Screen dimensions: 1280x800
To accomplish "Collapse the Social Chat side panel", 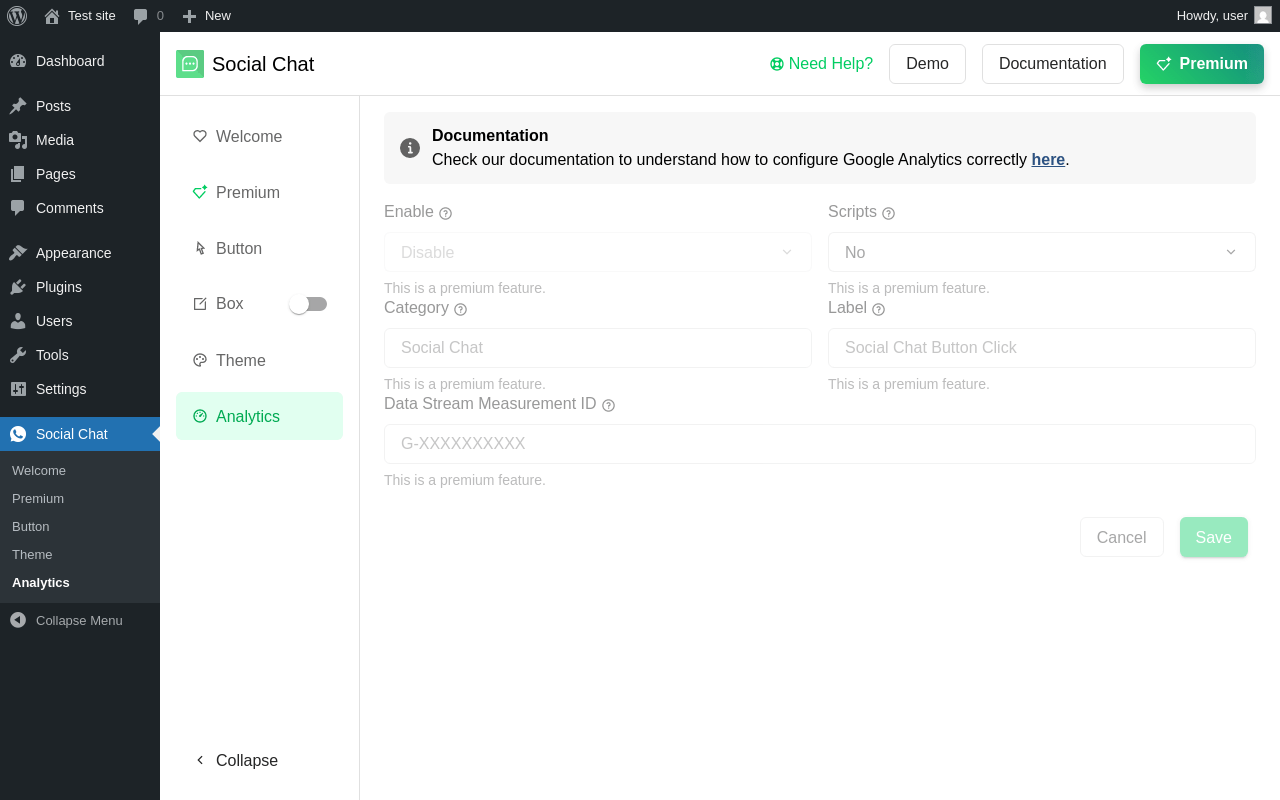I will coord(236,760).
